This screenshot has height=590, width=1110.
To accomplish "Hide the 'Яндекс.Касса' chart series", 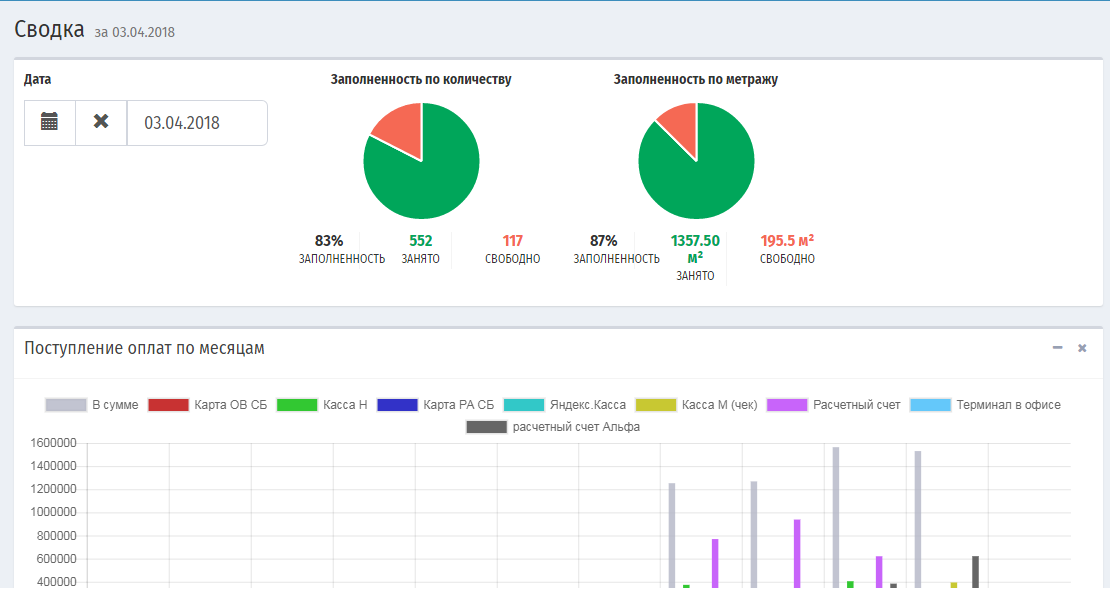I will (x=565, y=405).
